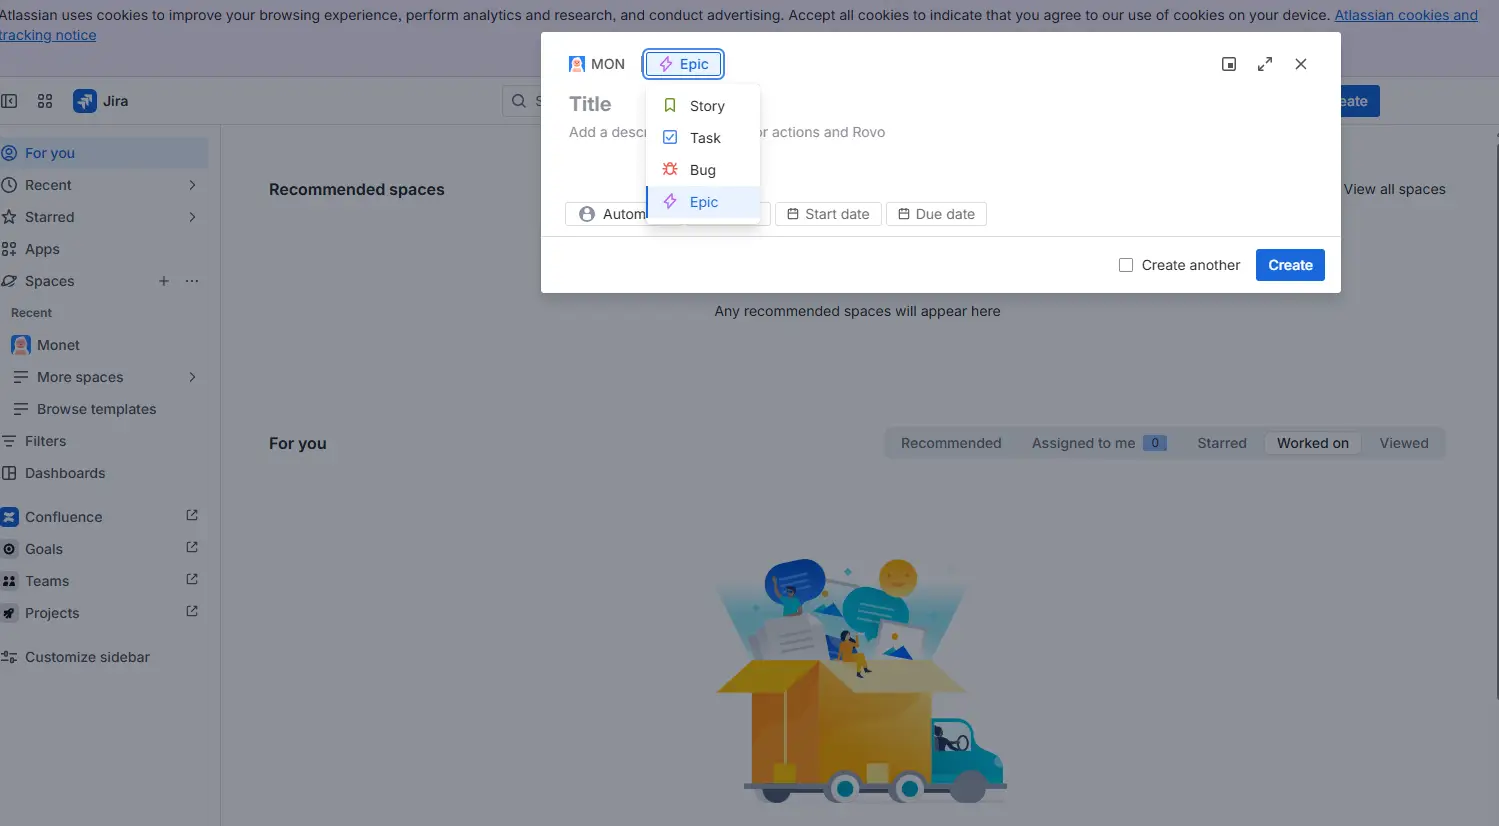Click the blue Create button in dialog
1499x826 pixels.
(x=1290, y=265)
